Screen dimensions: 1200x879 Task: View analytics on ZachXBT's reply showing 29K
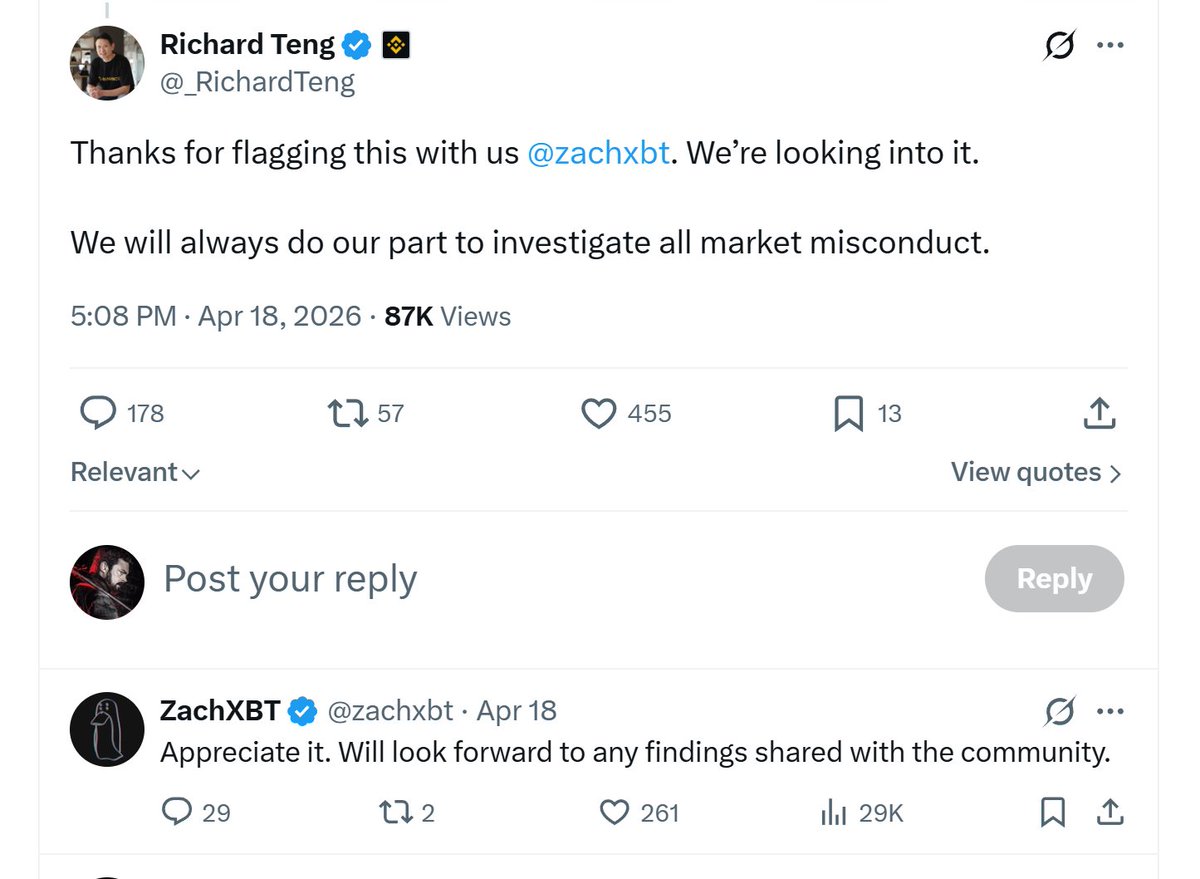[x=833, y=813]
